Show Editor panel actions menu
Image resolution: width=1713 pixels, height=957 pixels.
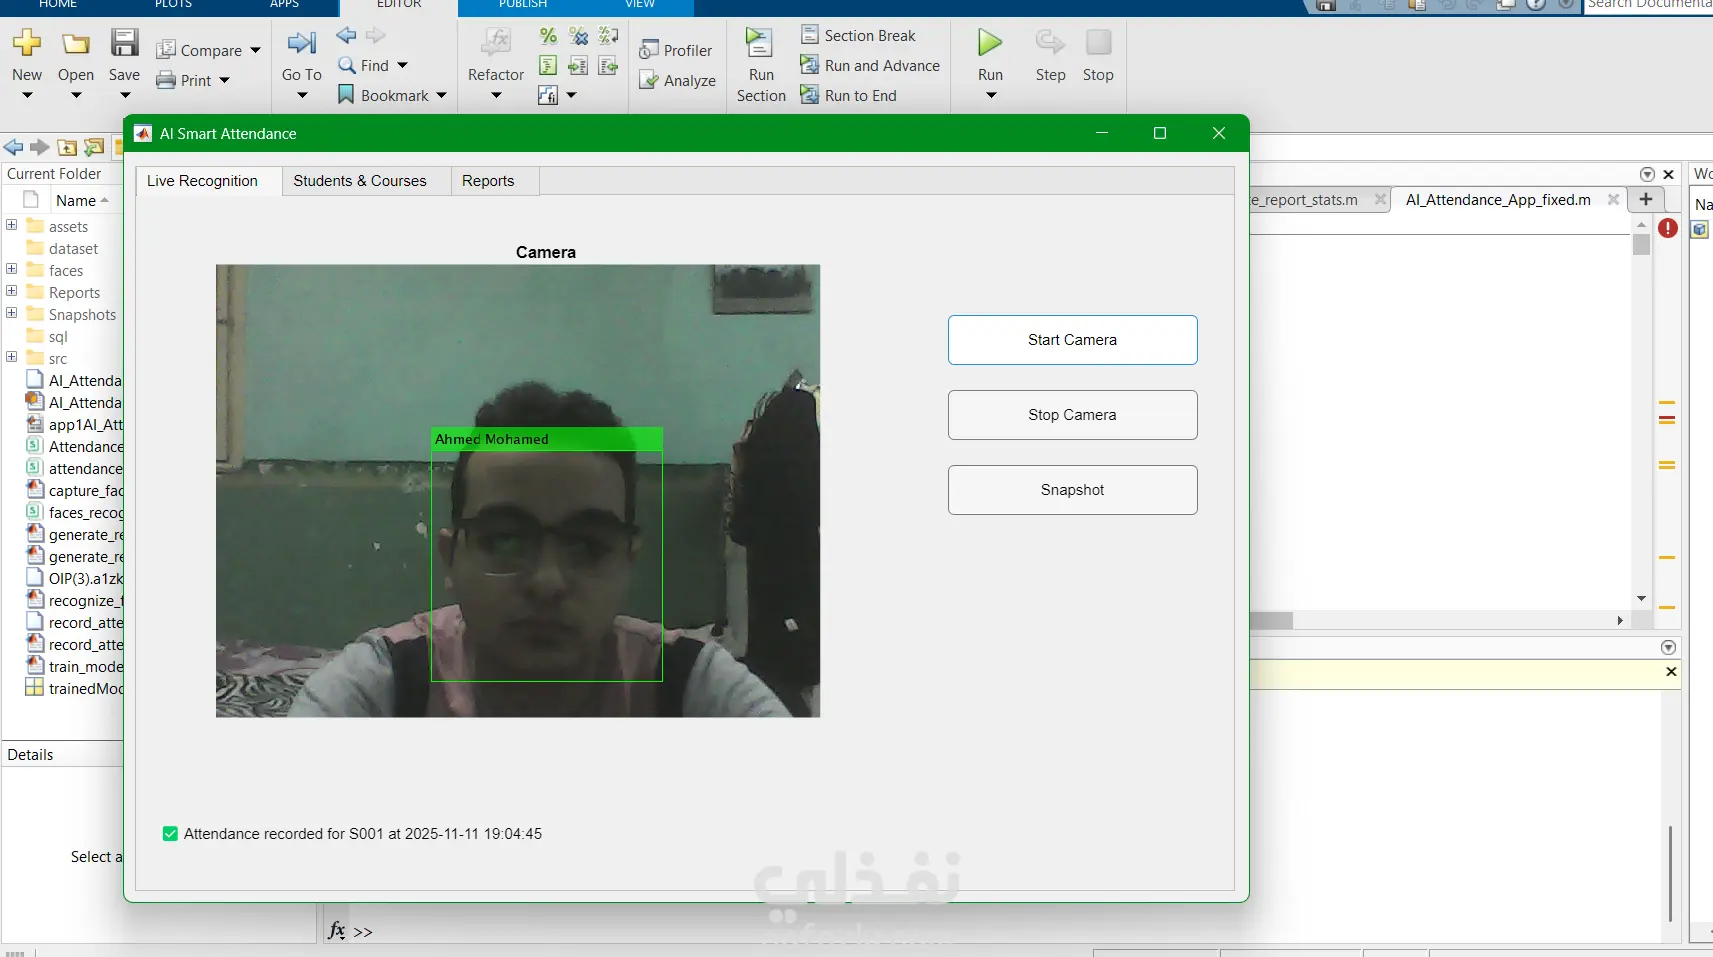coord(1647,174)
